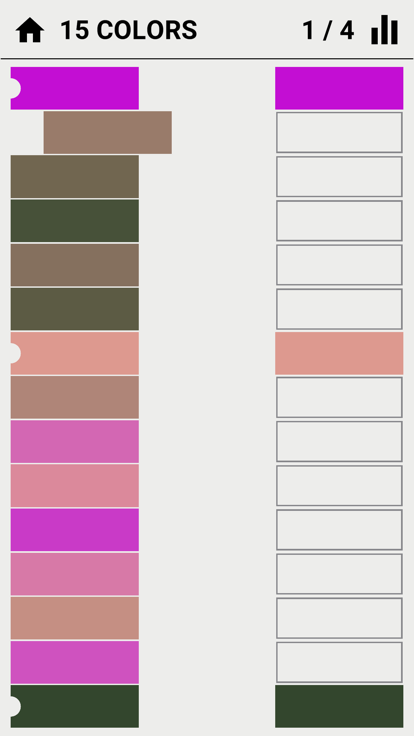Viewport: 414px width, 736px height.
Task: Select the fixed salmon target swatch on the right
Action: click(x=339, y=353)
